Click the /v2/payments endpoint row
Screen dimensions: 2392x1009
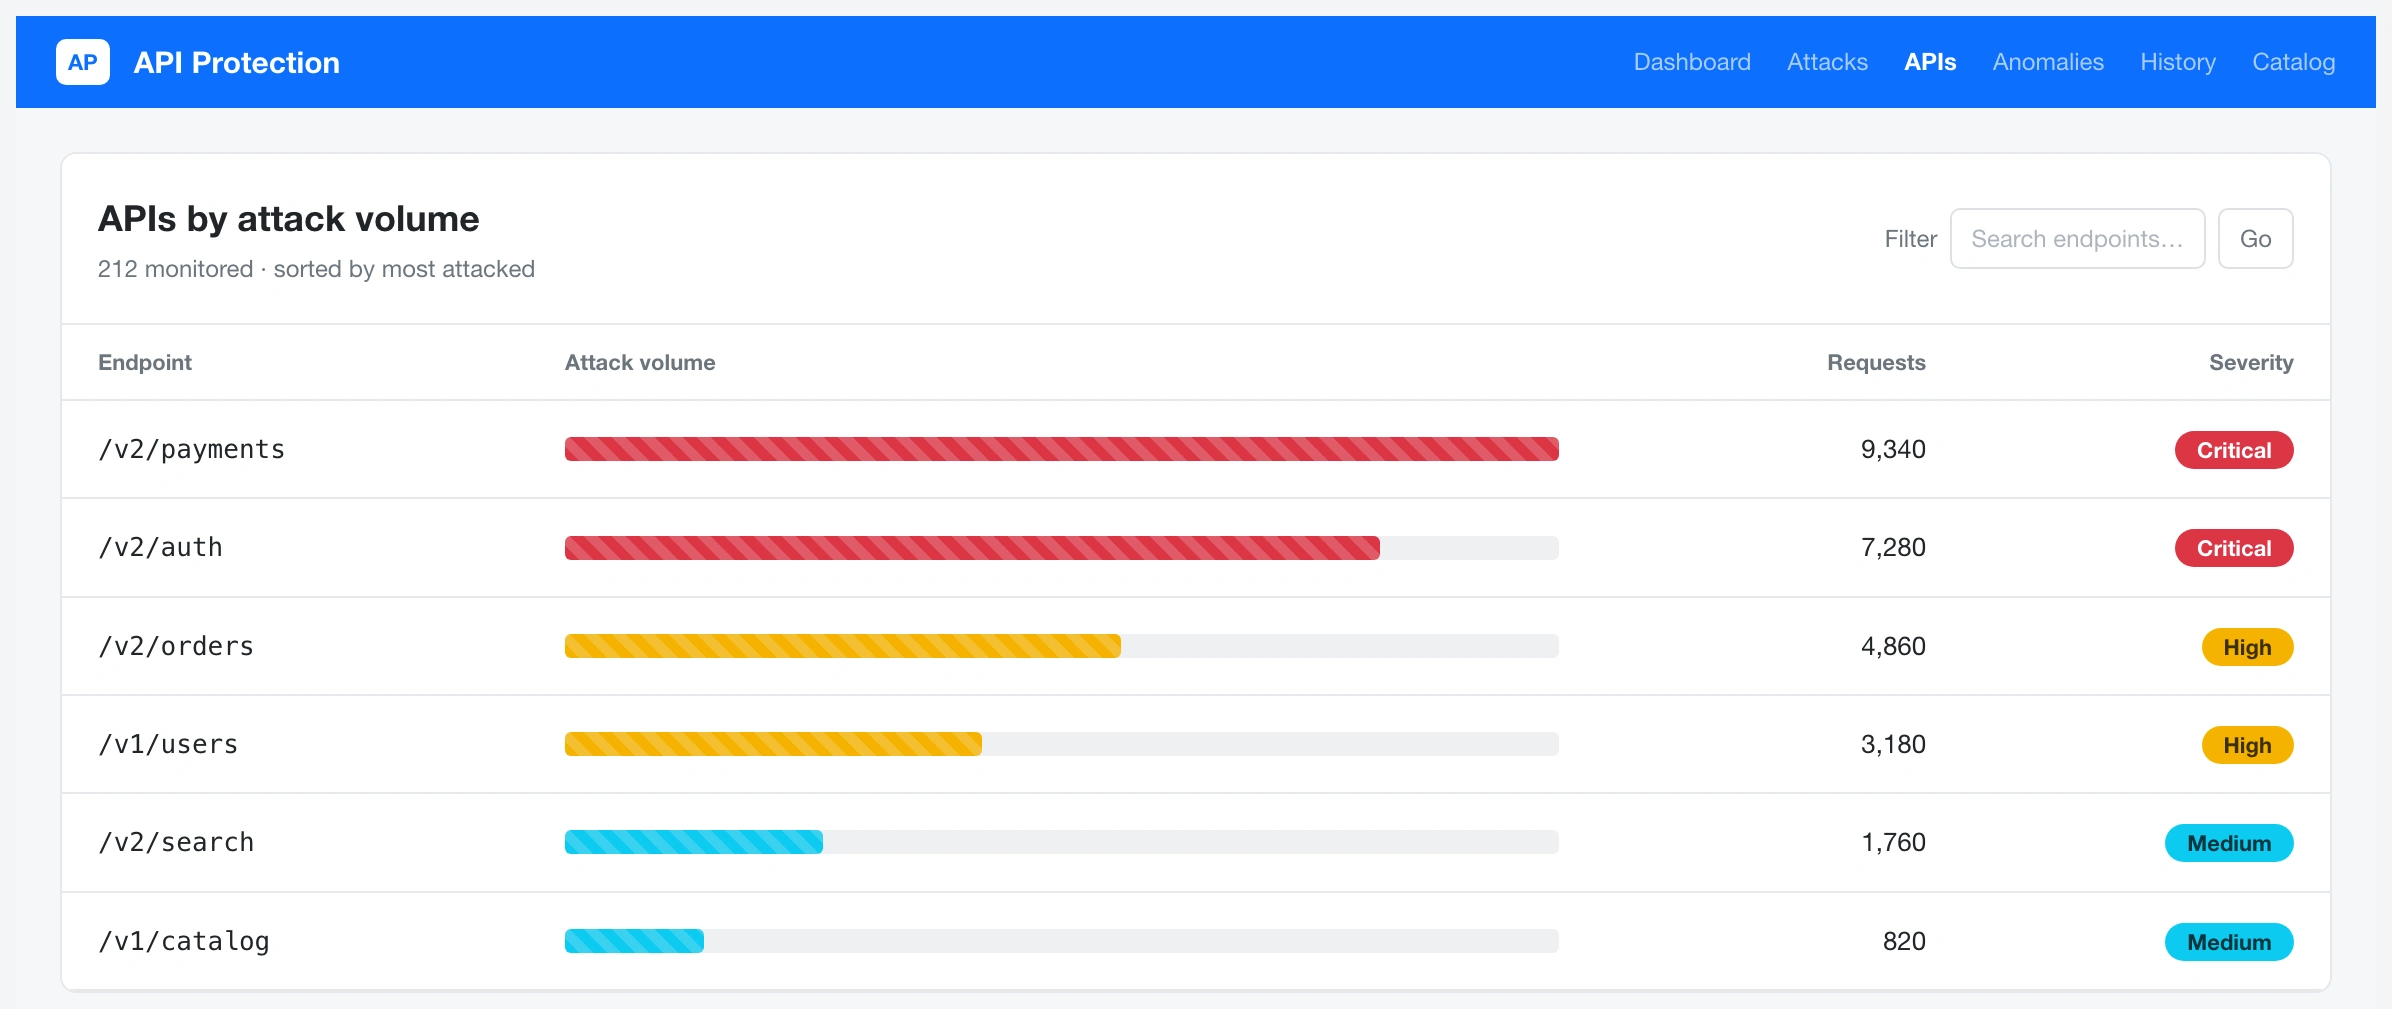[1196, 450]
